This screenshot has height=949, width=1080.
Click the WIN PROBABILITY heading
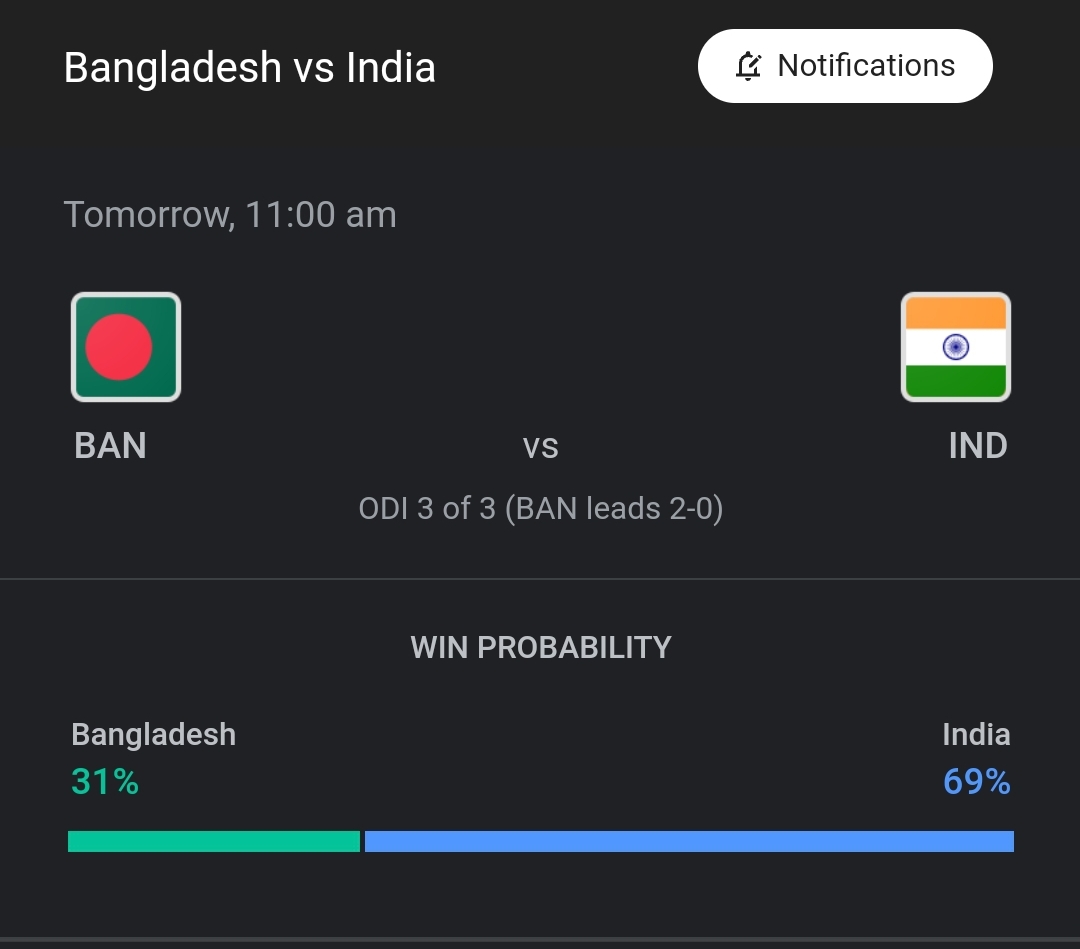[541, 647]
